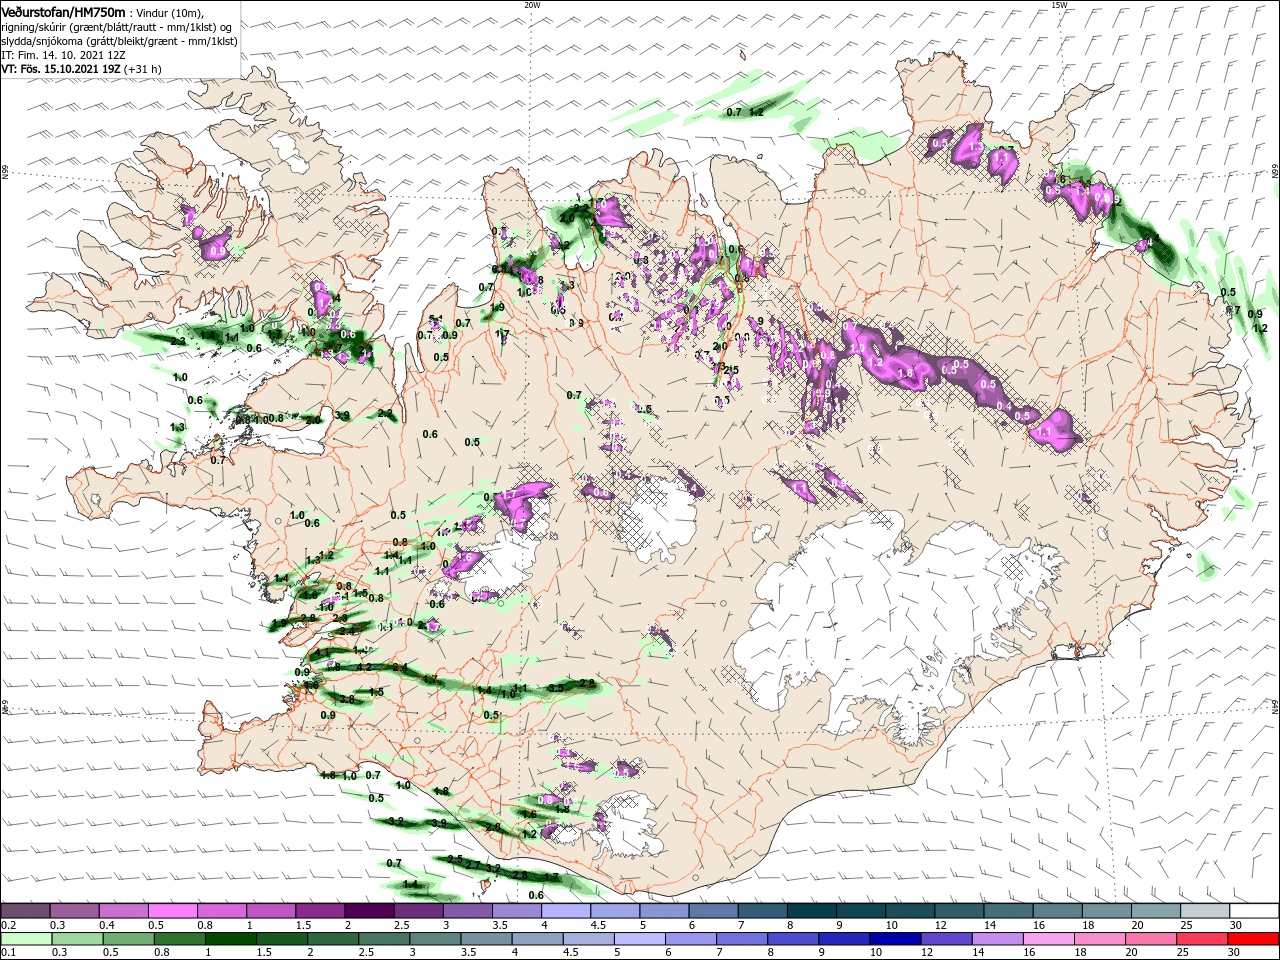Click the pale green 0.1 swatch in lower legend
The image size is (1280, 960).
tap(26, 939)
